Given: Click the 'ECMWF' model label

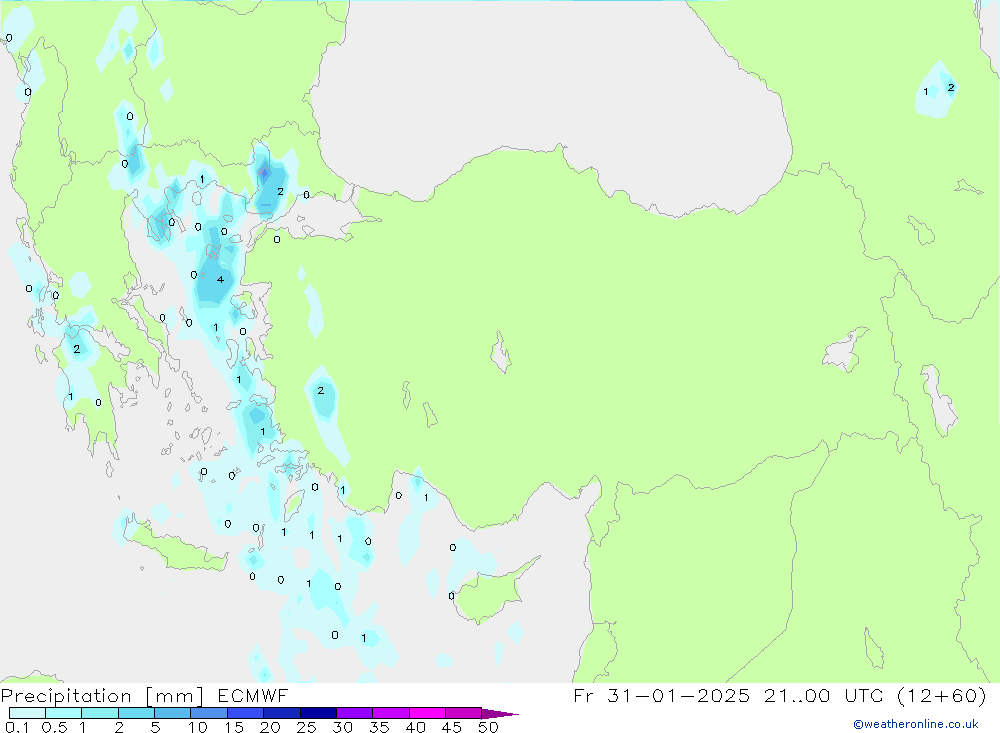Looking at the screenshot, I should click(x=253, y=695).
